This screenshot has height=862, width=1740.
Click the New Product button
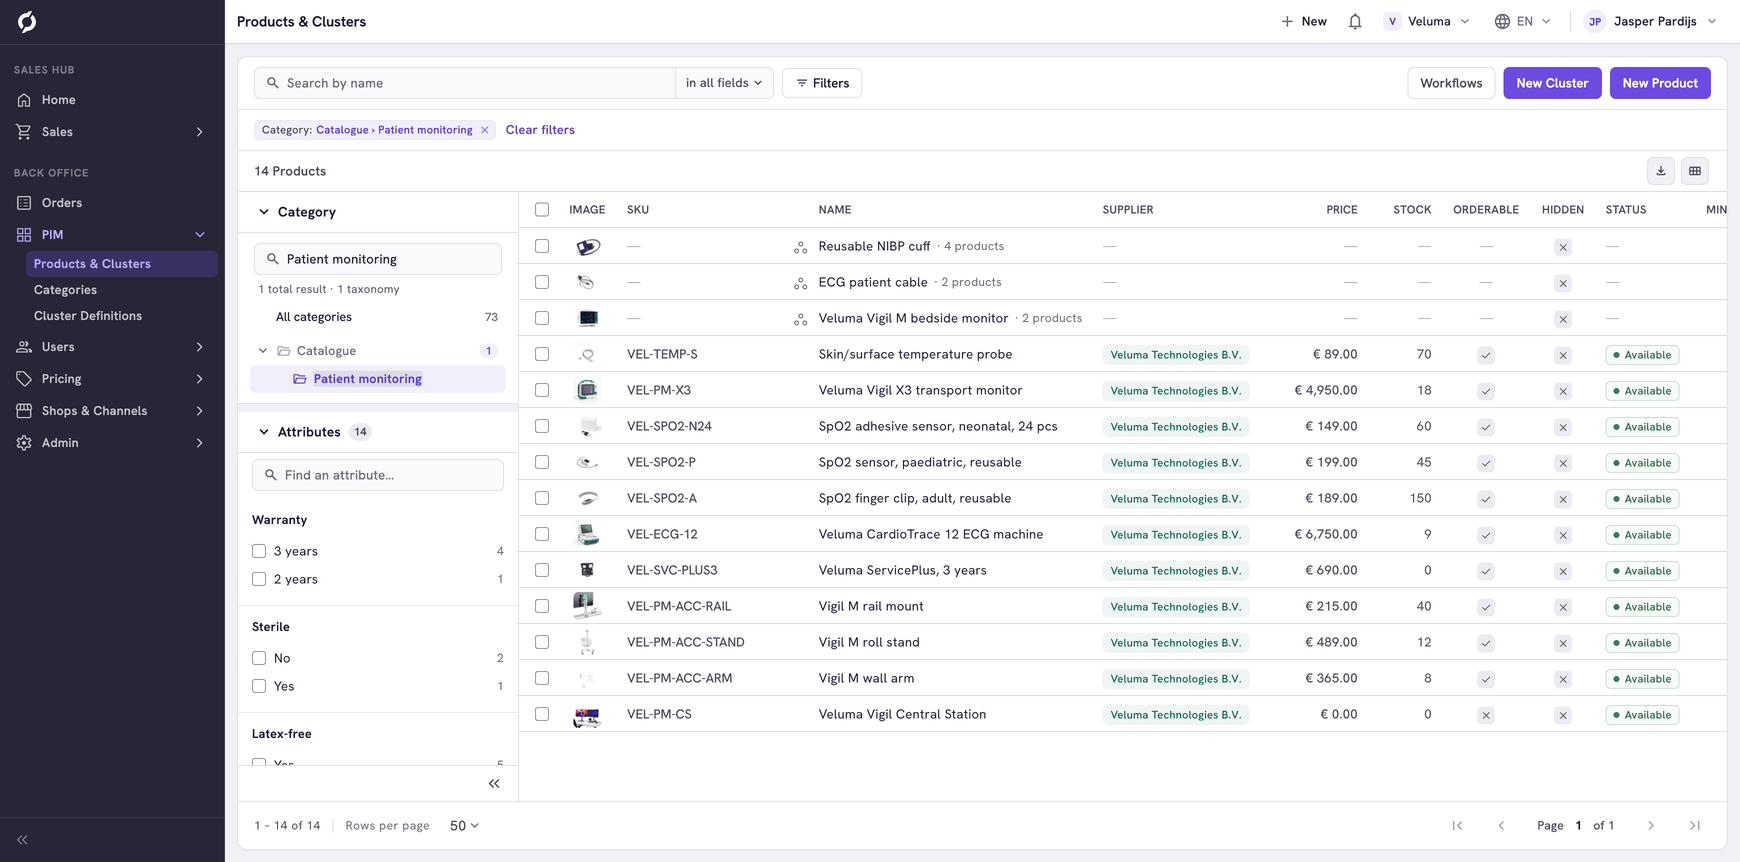[1660, 83]
